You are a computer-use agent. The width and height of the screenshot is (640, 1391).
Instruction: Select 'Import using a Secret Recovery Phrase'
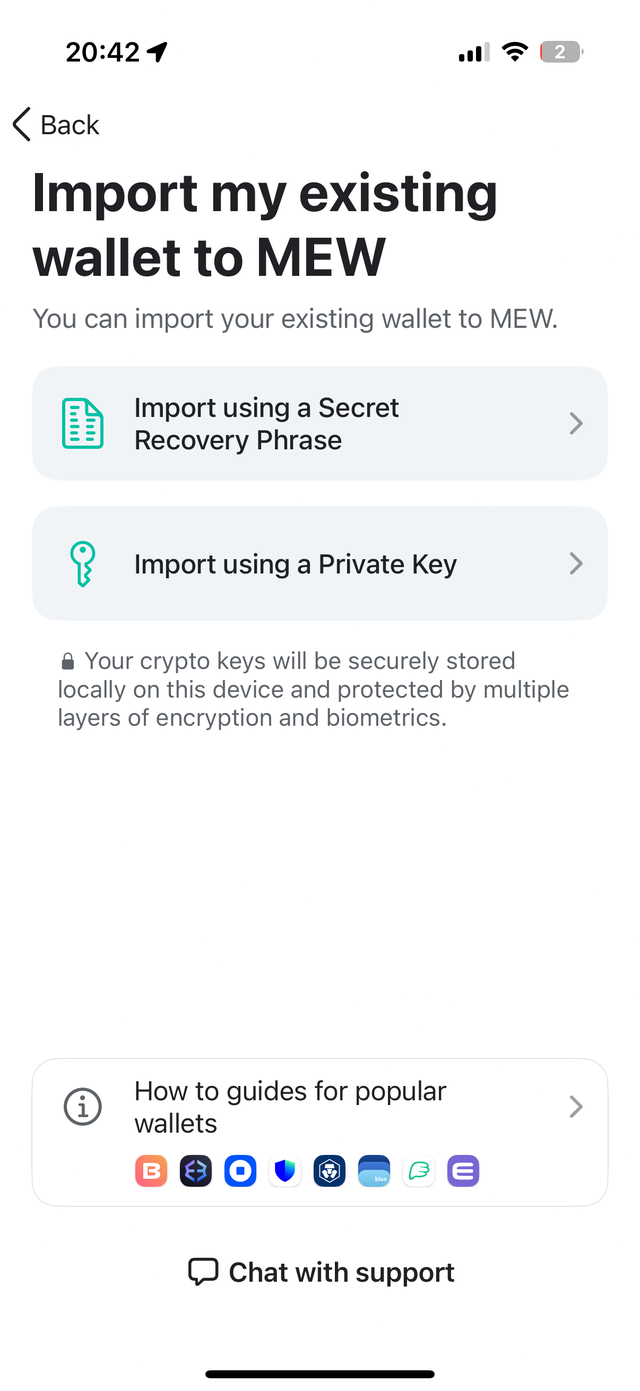point(267,424)
